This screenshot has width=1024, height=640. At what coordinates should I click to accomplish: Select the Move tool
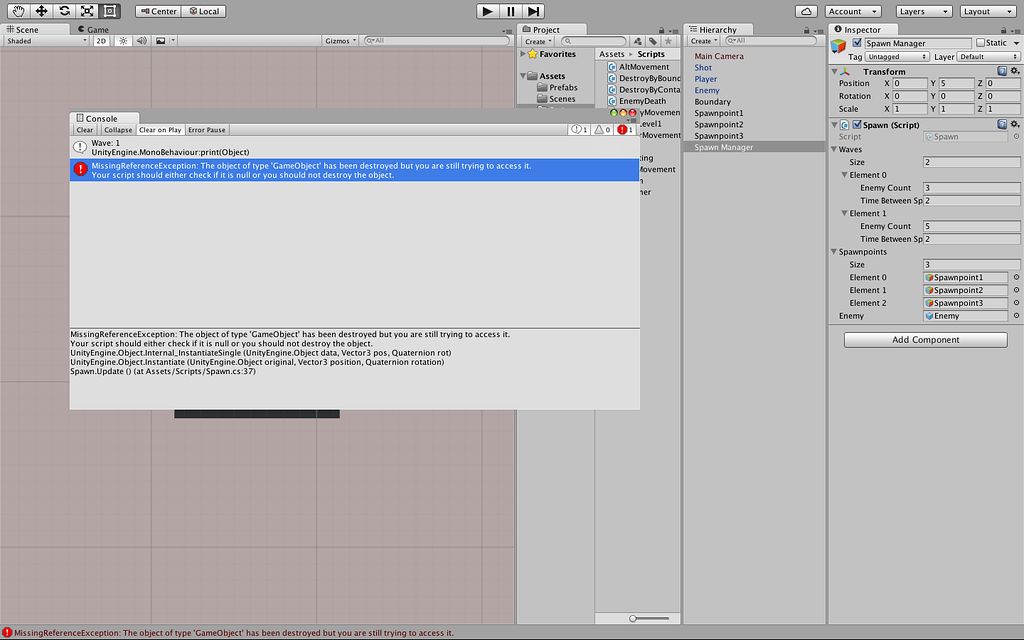pos(40,11)
